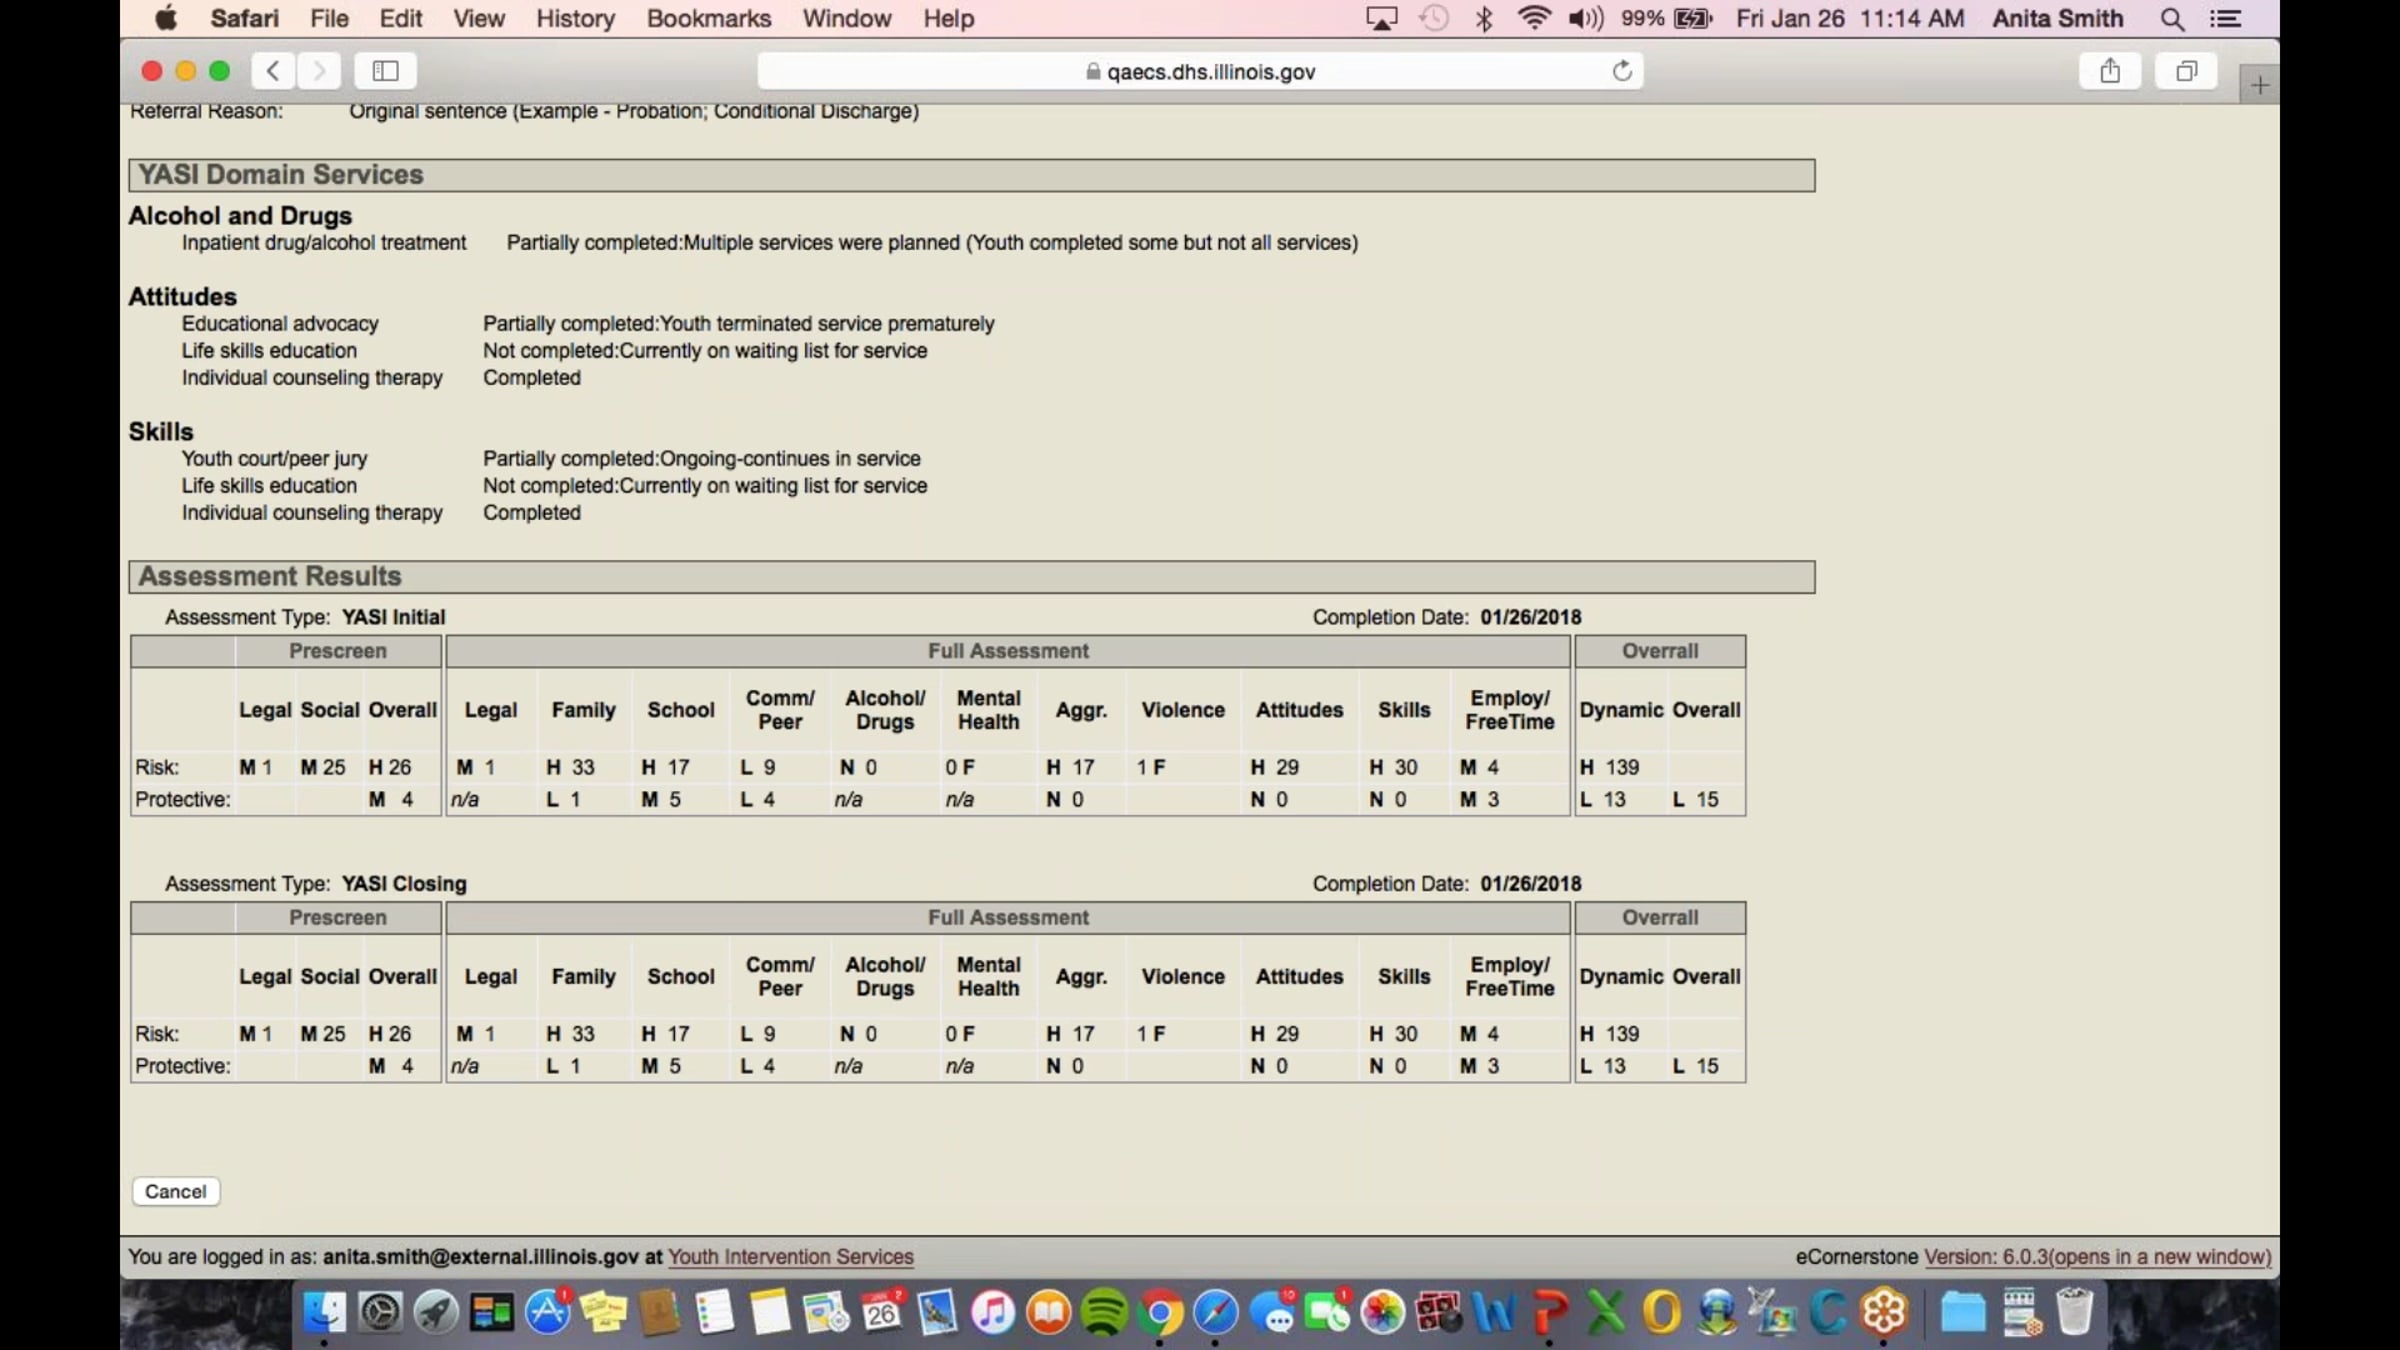This screenshot has width=2400, height=1350.
Task: Show all tabs overview icon
Action: [2186, 71]
